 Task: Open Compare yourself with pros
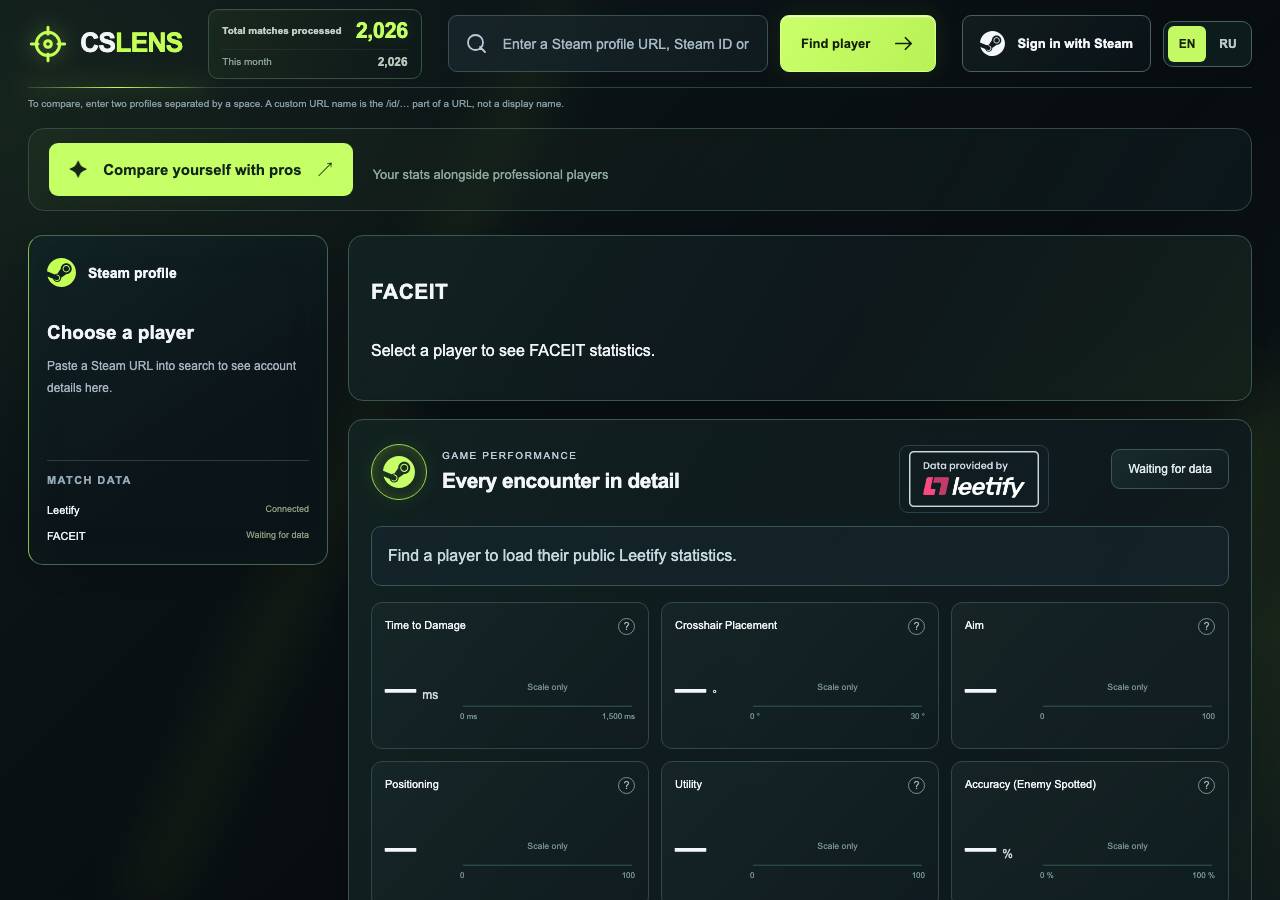coord(201,170)
